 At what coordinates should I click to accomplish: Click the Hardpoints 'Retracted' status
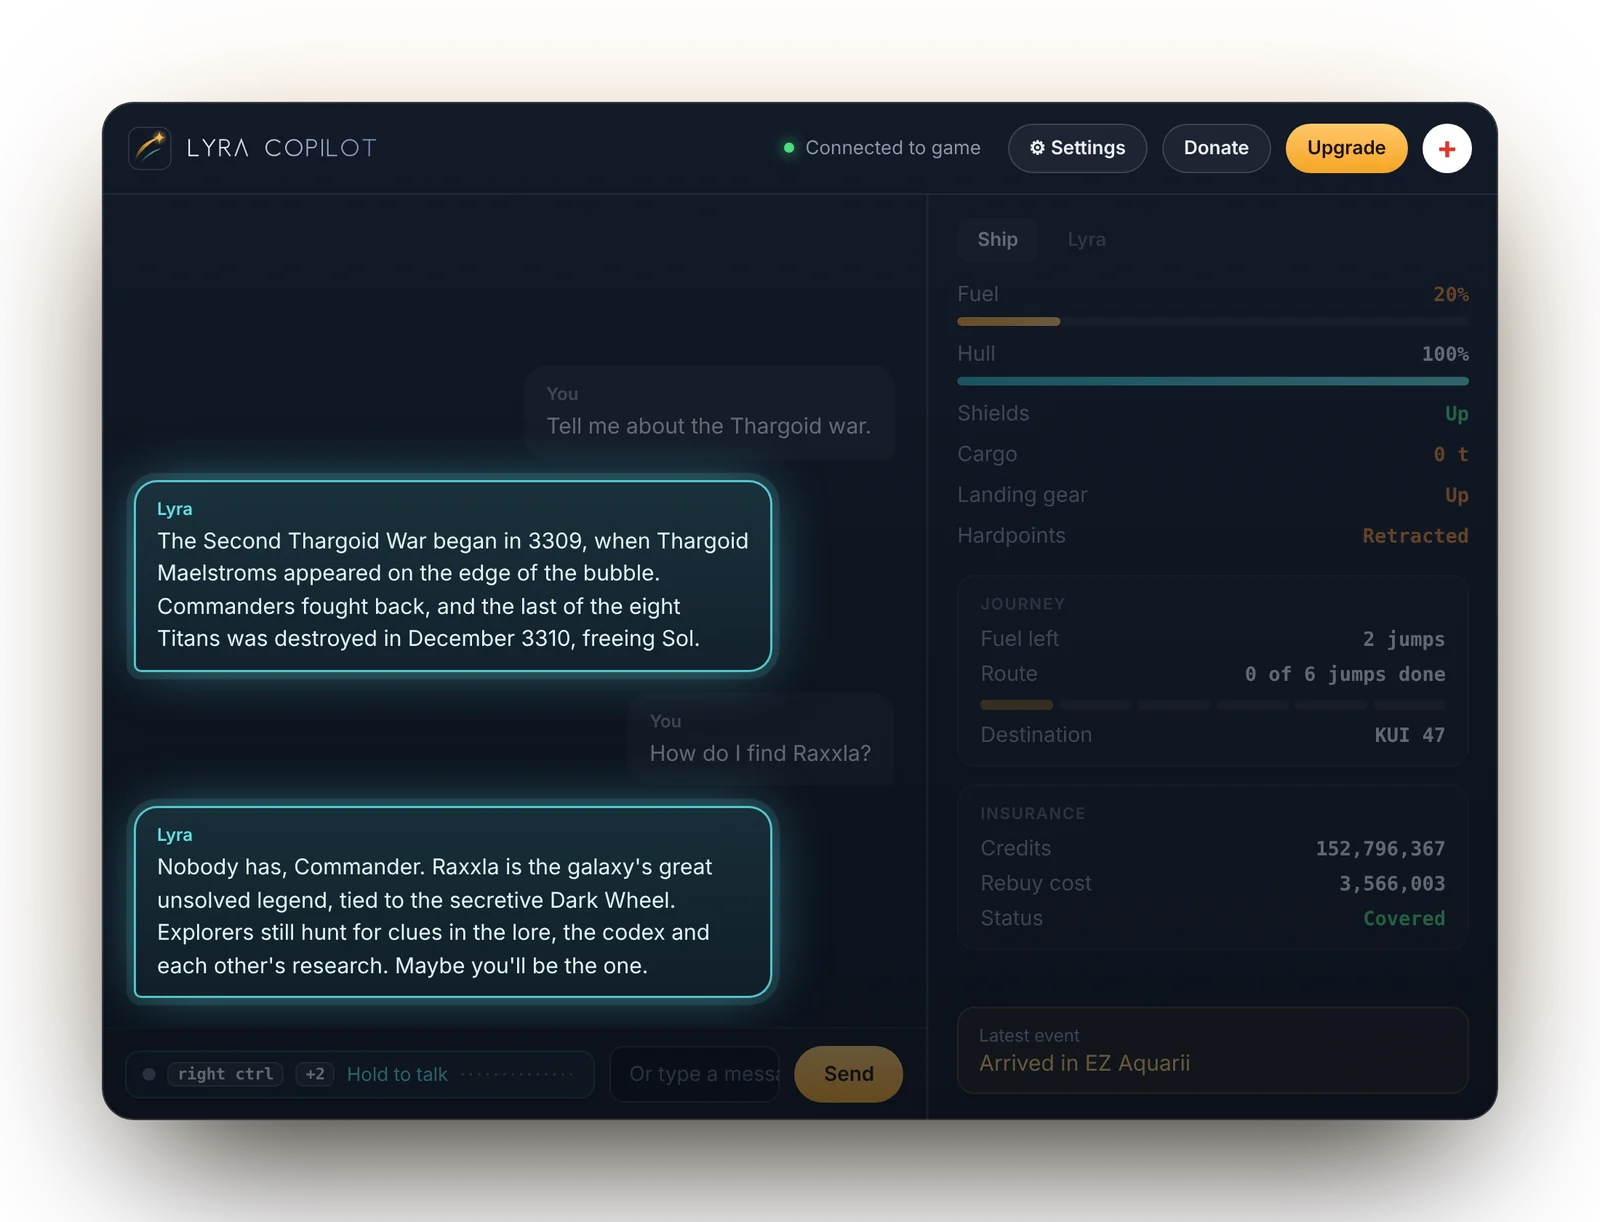[x=1415, y=536]
